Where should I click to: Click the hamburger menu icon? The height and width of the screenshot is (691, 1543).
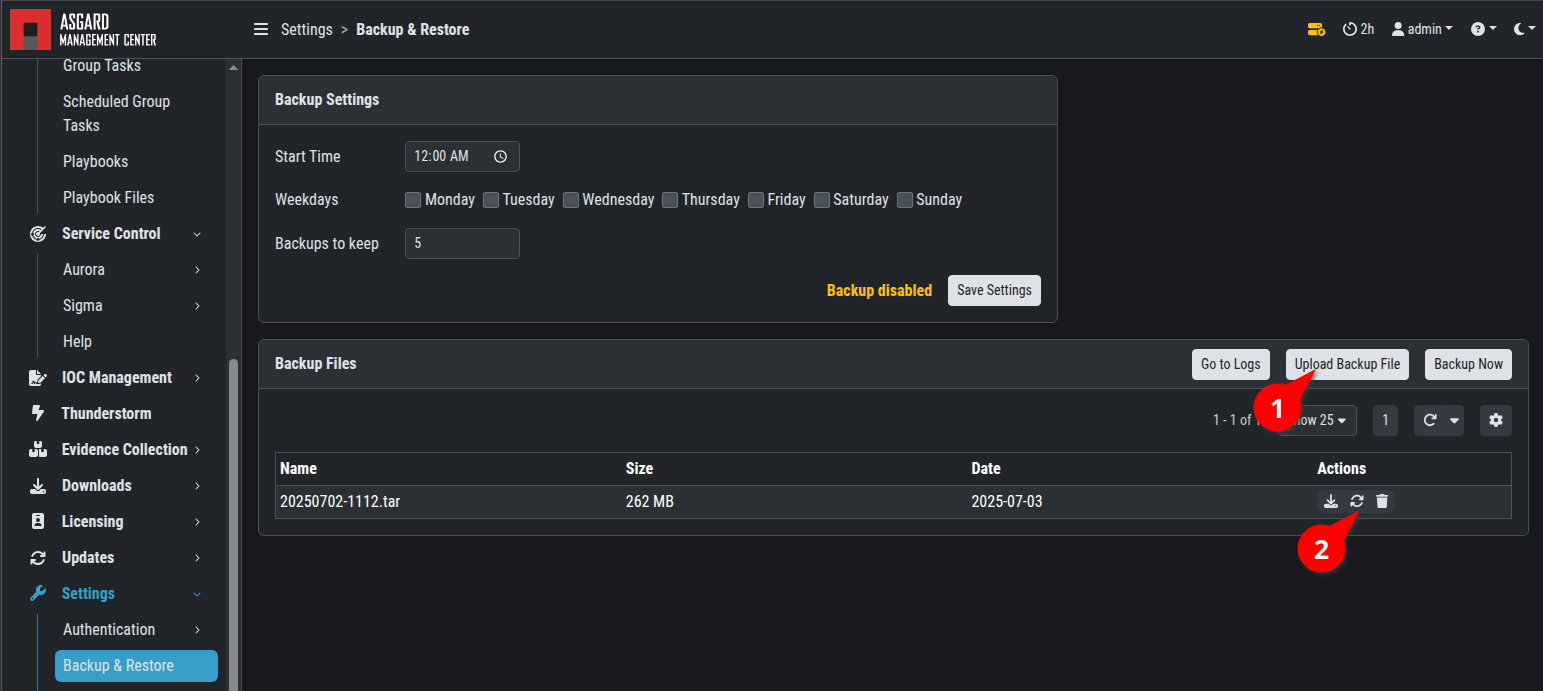tap(261, 29)
